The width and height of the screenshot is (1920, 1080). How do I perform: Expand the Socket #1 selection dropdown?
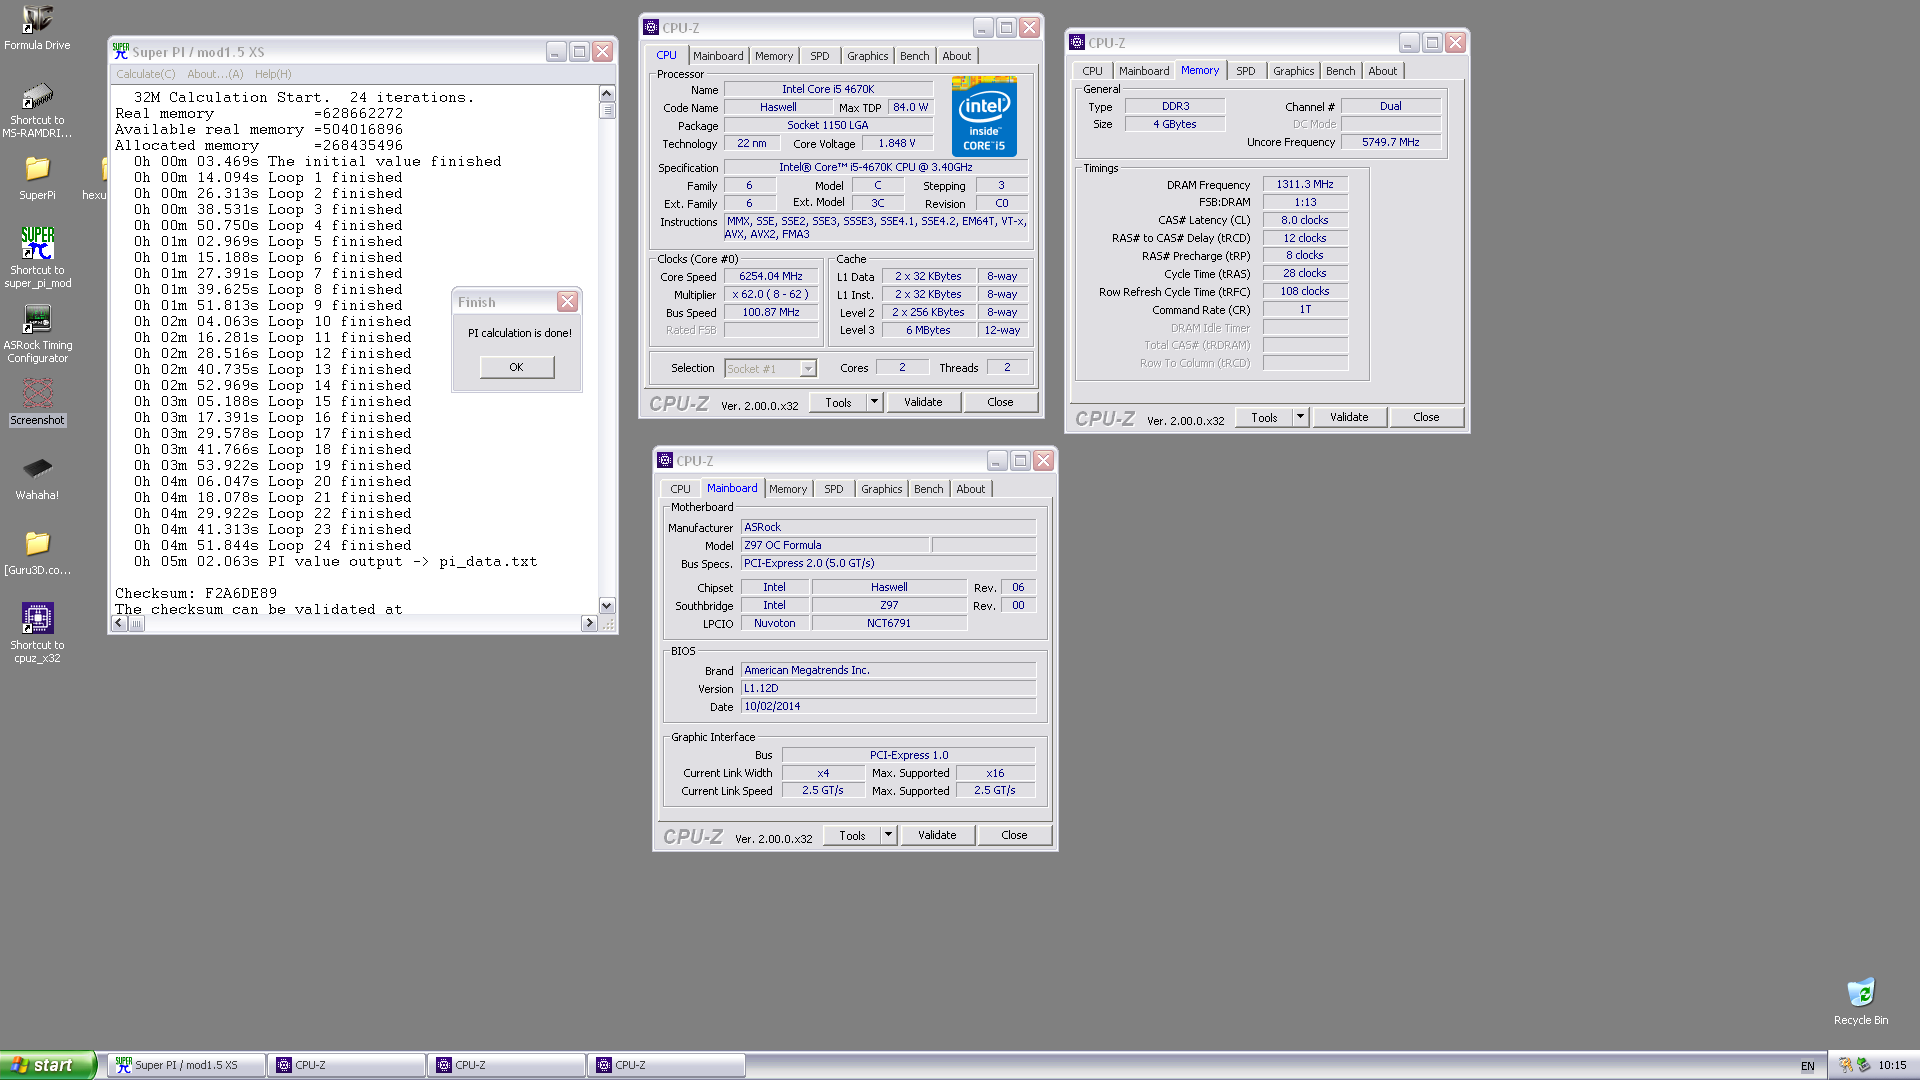pos(808,369)
